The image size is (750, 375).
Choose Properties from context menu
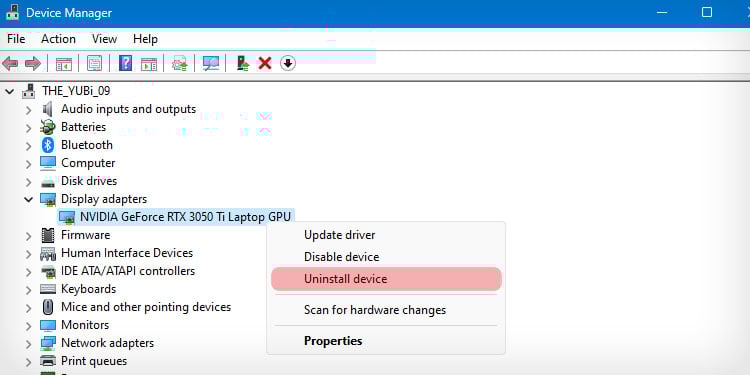[x=386, y=341]
